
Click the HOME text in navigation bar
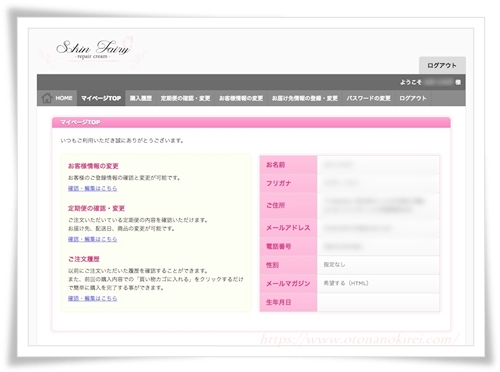[64, 98]
